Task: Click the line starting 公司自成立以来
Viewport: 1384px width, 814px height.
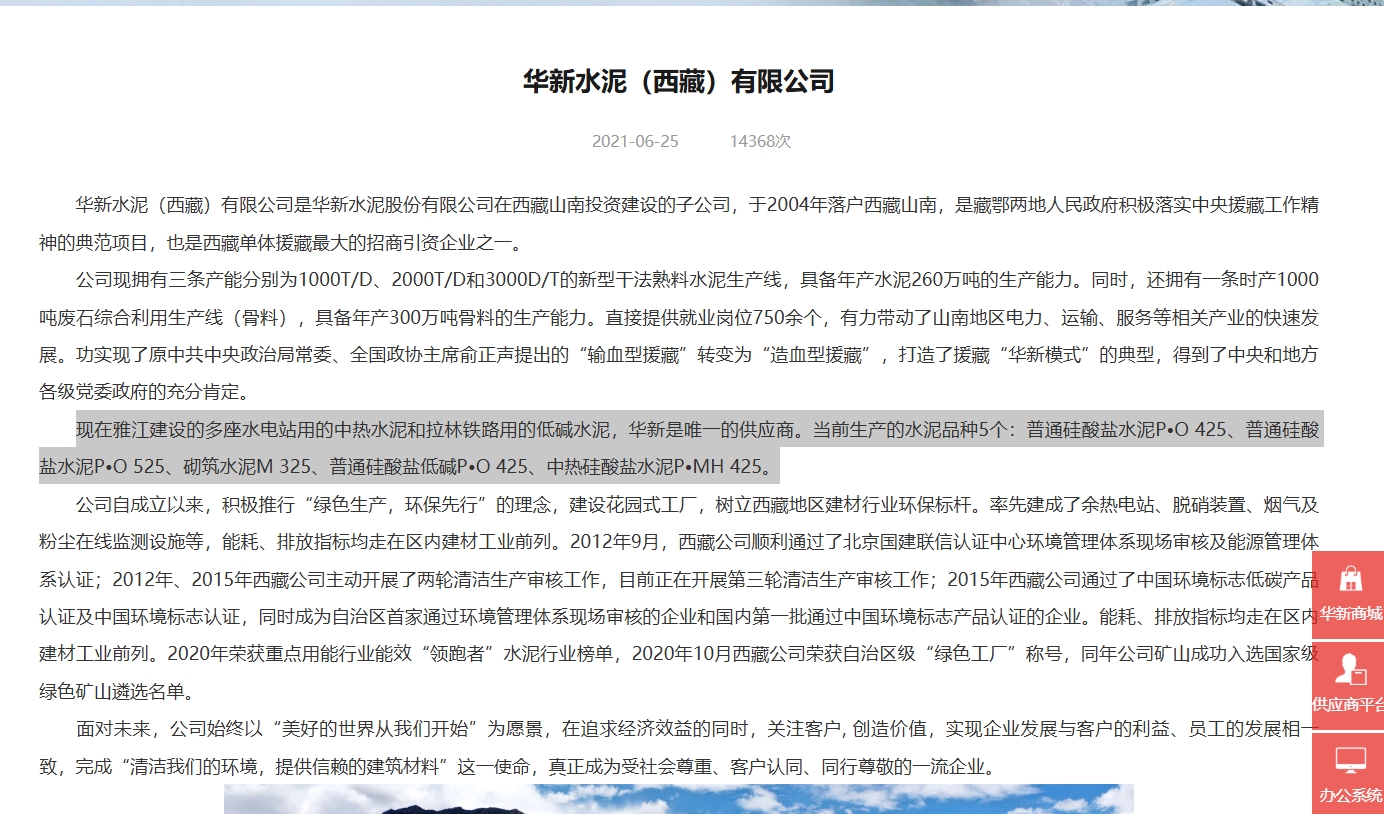Action: [697, 504]
